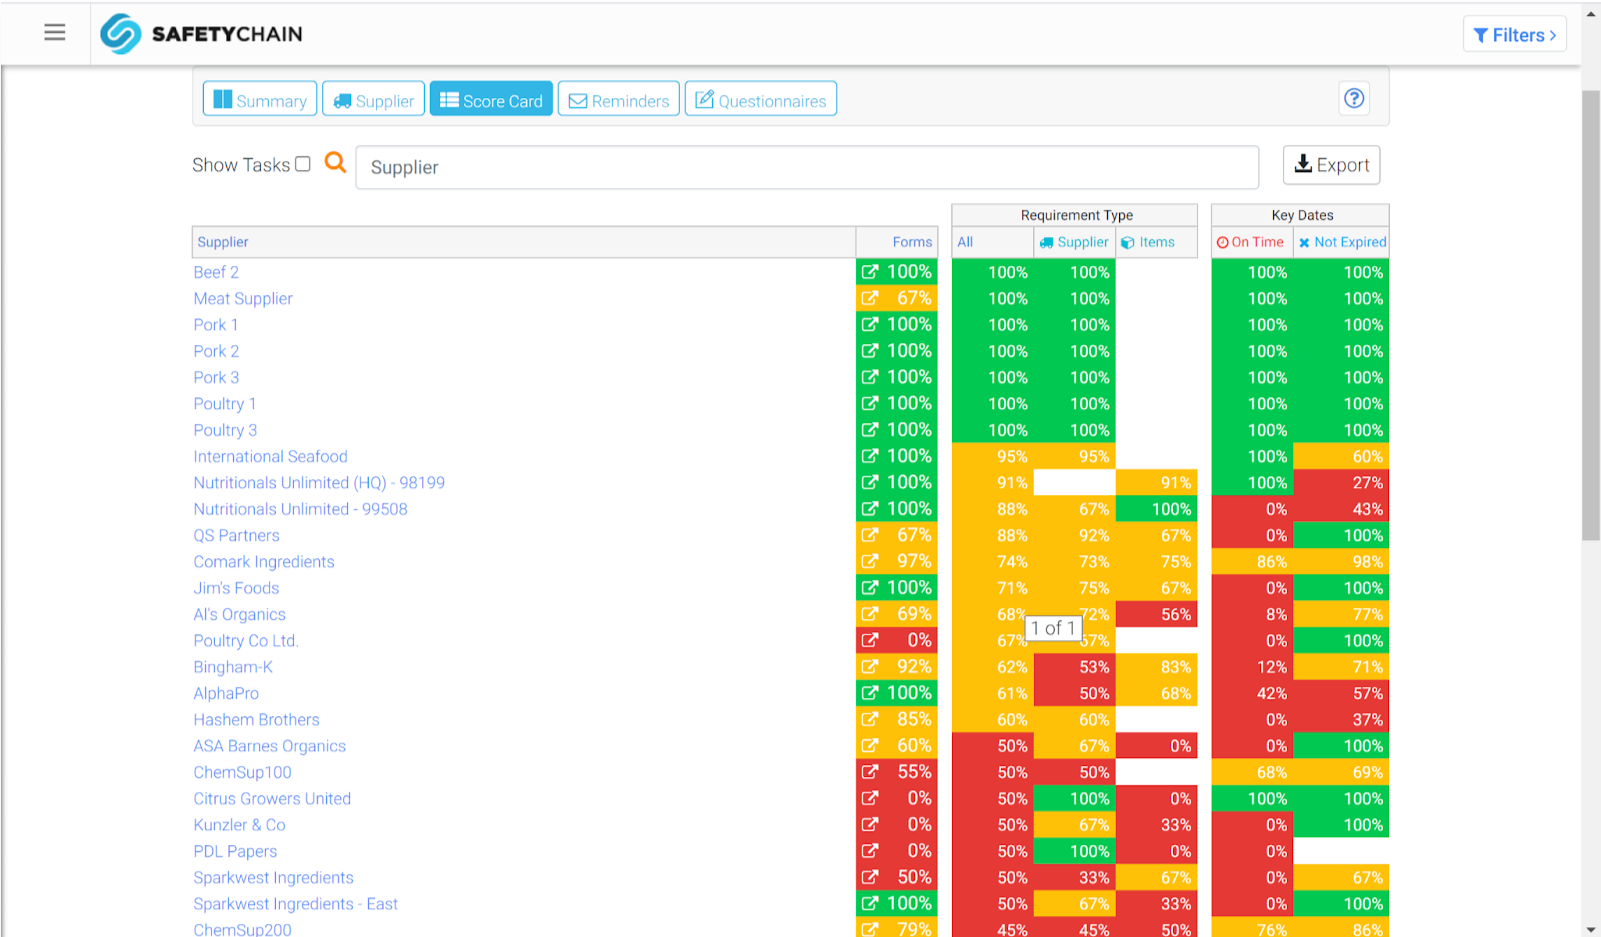Switch to the Summary tab
Screen dimensions: 1601x937
260,100
